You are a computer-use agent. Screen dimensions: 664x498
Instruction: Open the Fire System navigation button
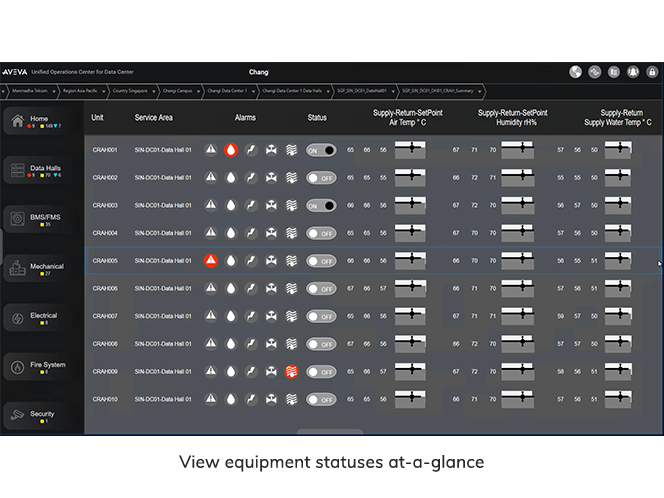(x=42, y=366)
